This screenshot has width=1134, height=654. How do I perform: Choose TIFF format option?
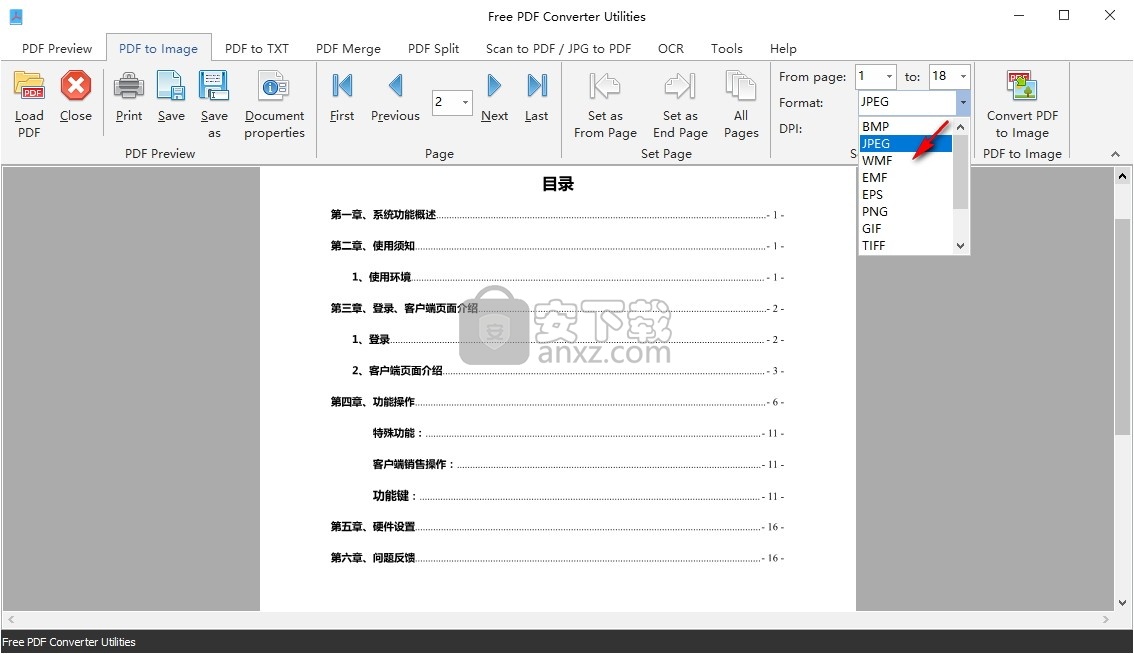905,245
